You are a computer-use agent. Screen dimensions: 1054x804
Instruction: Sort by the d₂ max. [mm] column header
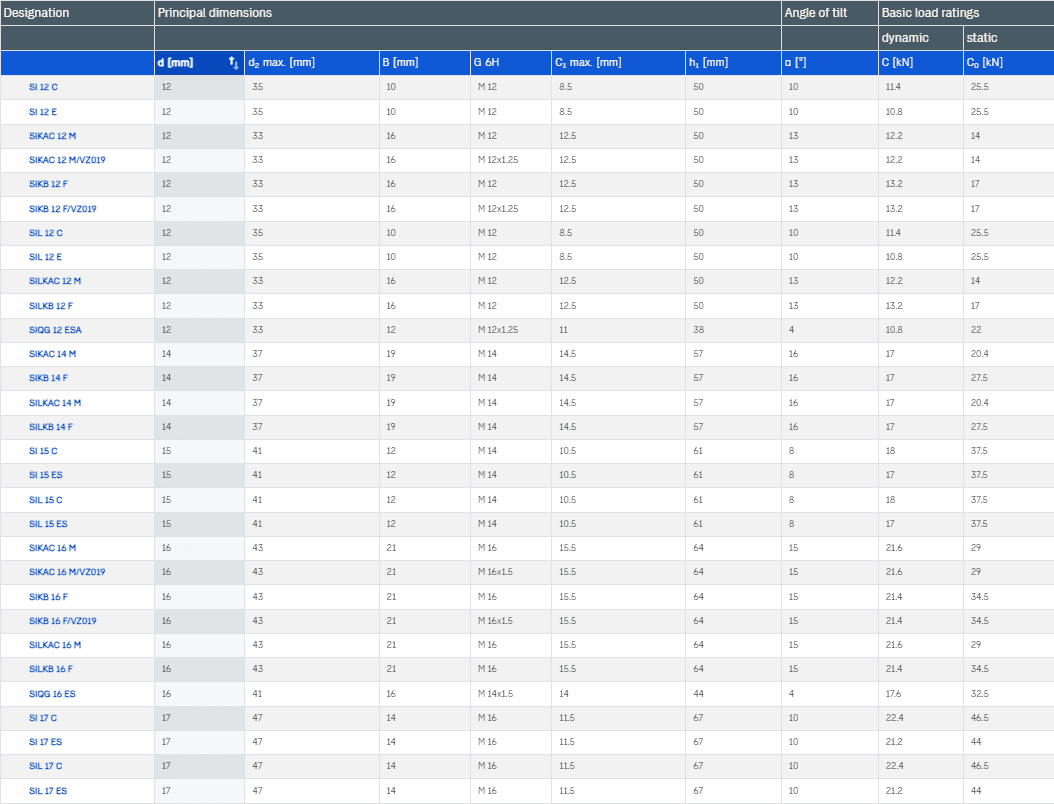click(x=281, y=63)
